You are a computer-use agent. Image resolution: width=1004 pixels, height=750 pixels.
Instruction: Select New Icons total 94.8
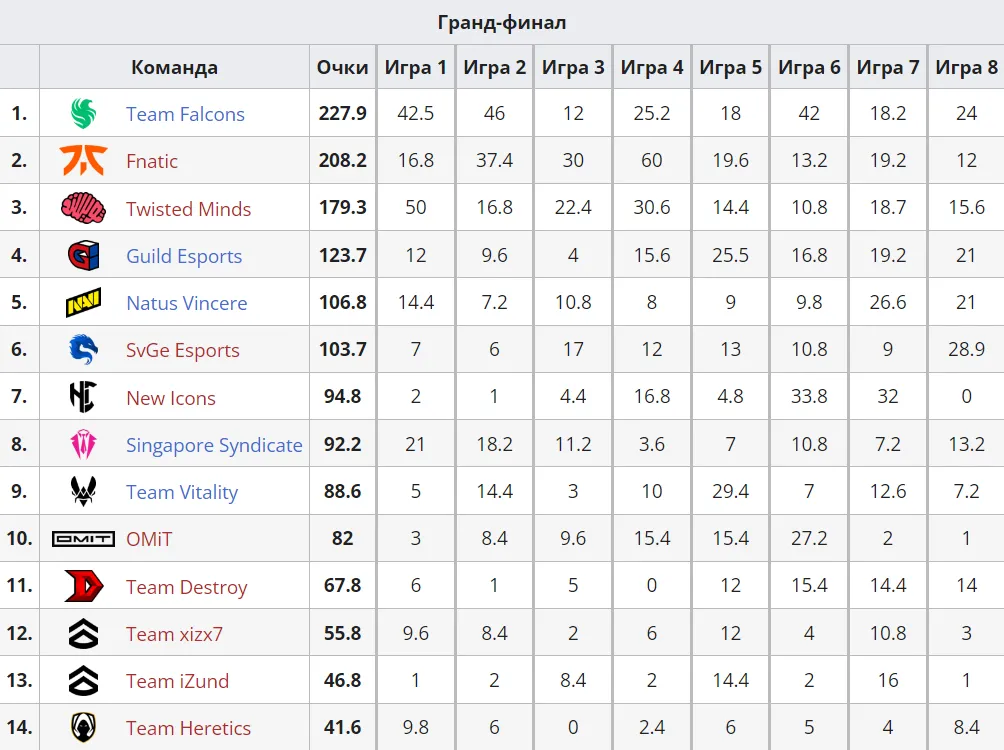click(x=343, y=396)
